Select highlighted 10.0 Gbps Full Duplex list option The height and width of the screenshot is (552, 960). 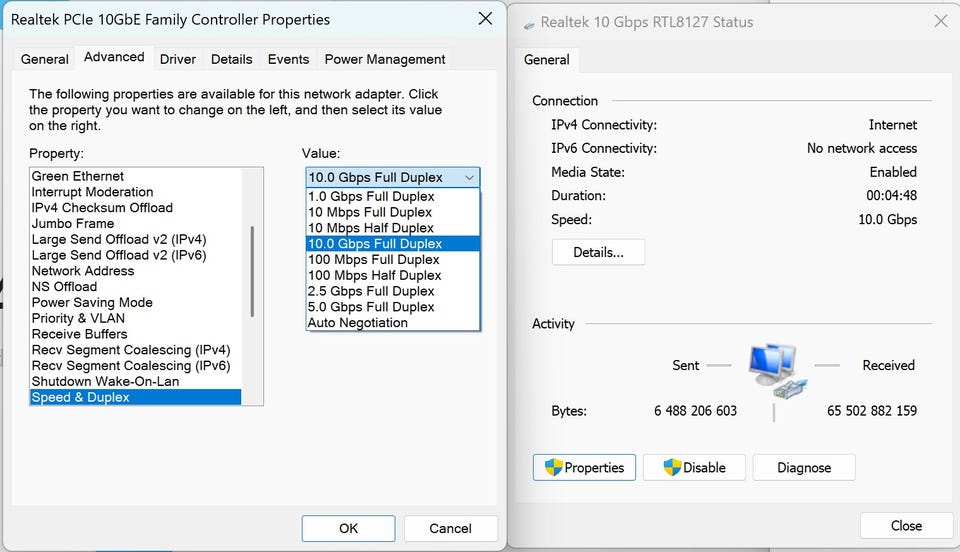[x=392, y=244]
